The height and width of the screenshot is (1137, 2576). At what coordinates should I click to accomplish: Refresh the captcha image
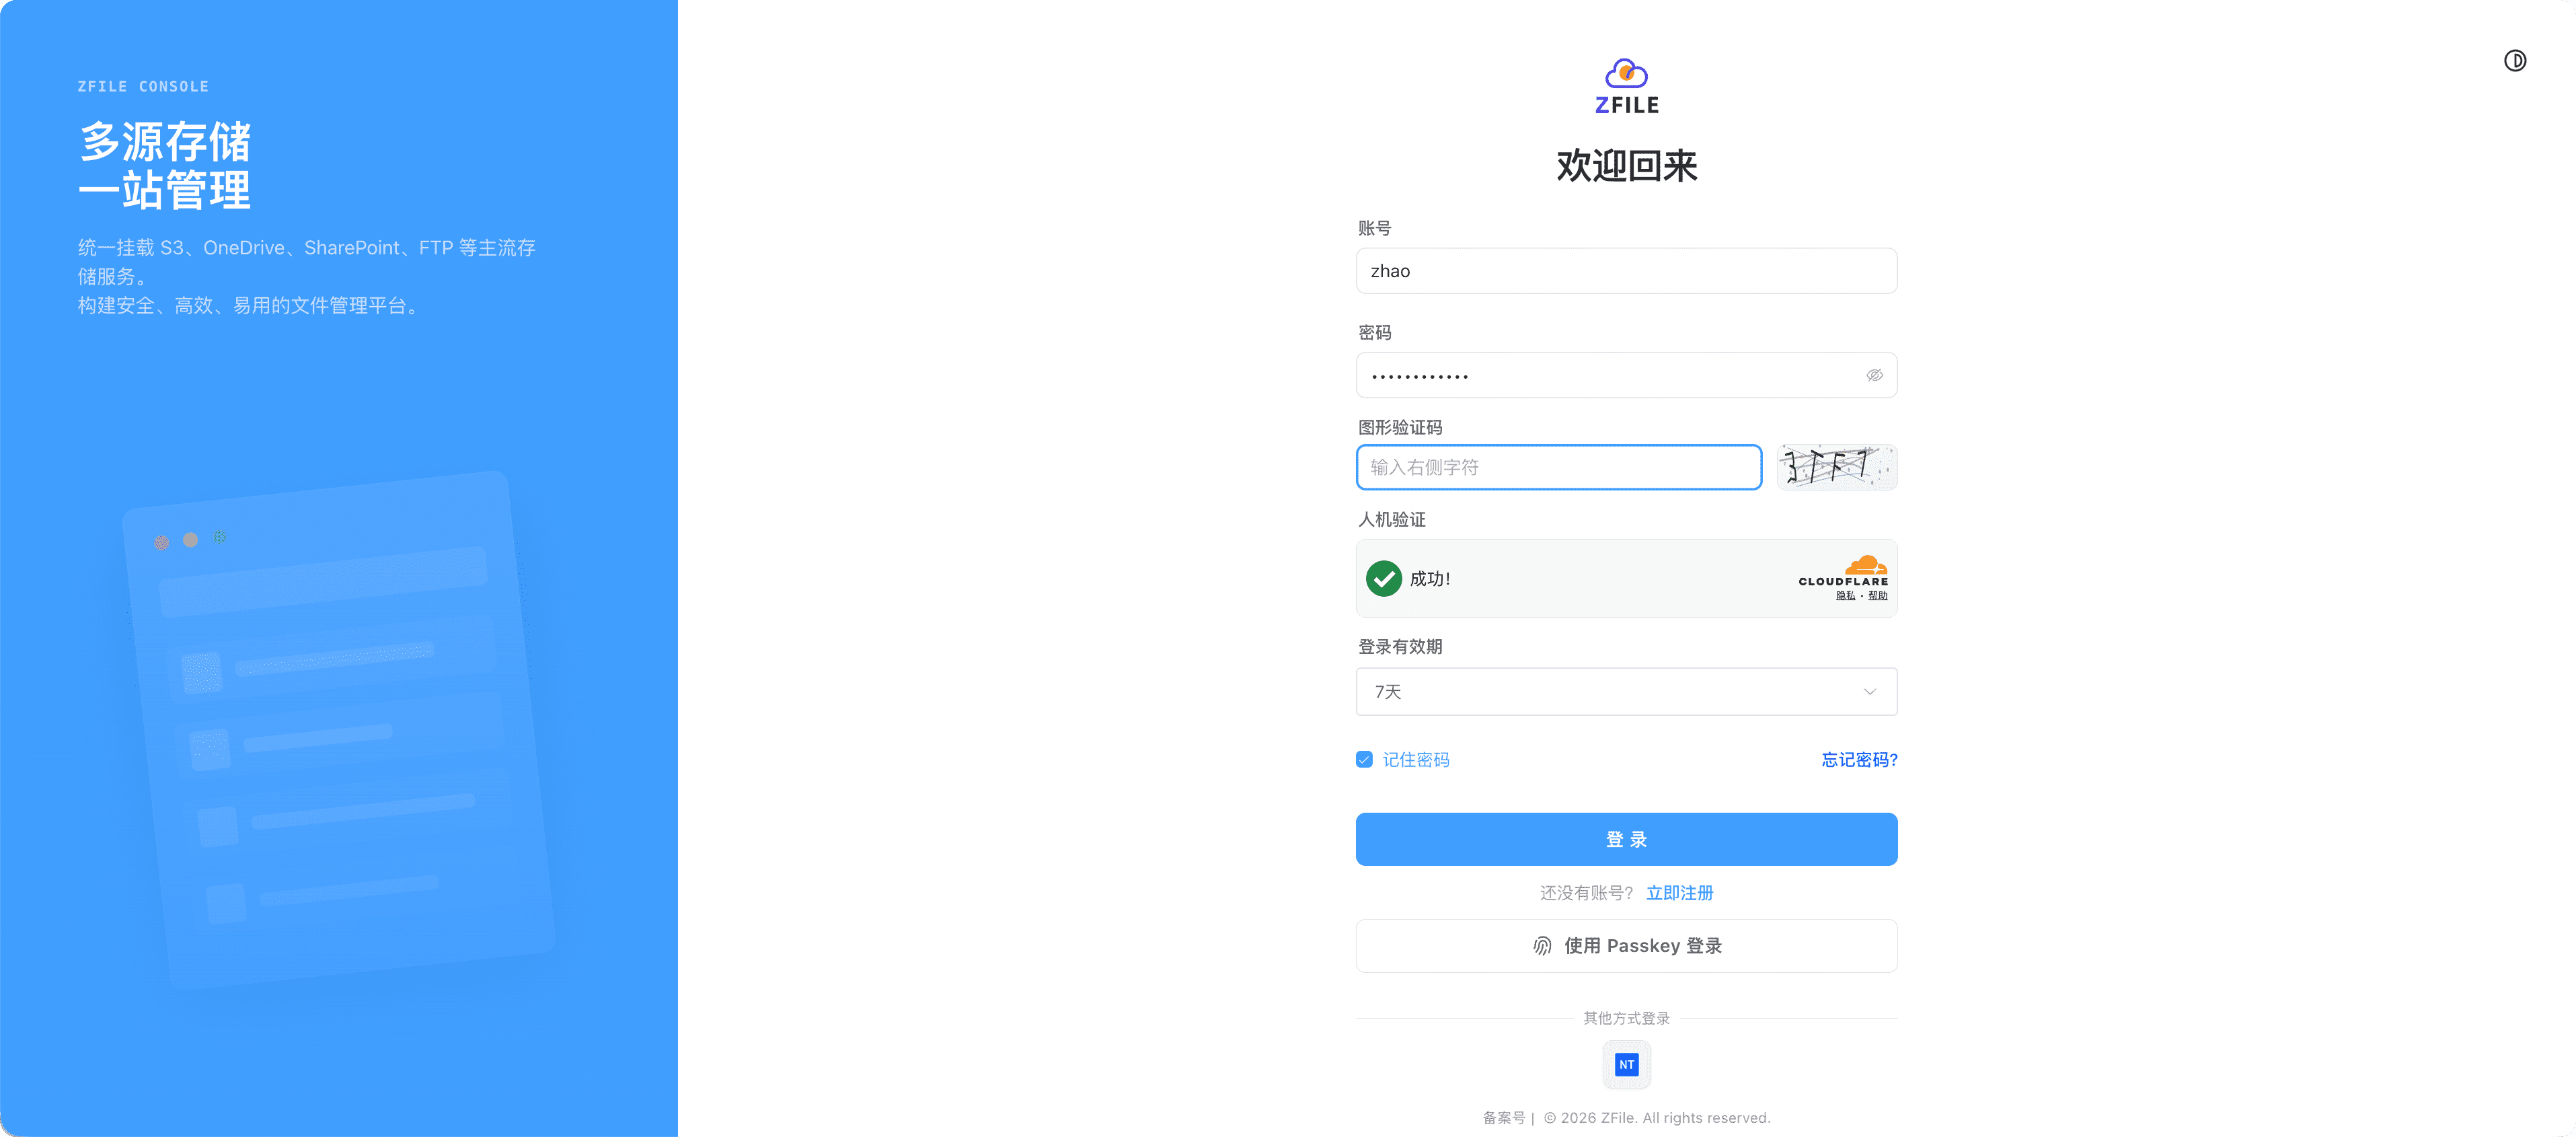click(x=1836, y=467)
